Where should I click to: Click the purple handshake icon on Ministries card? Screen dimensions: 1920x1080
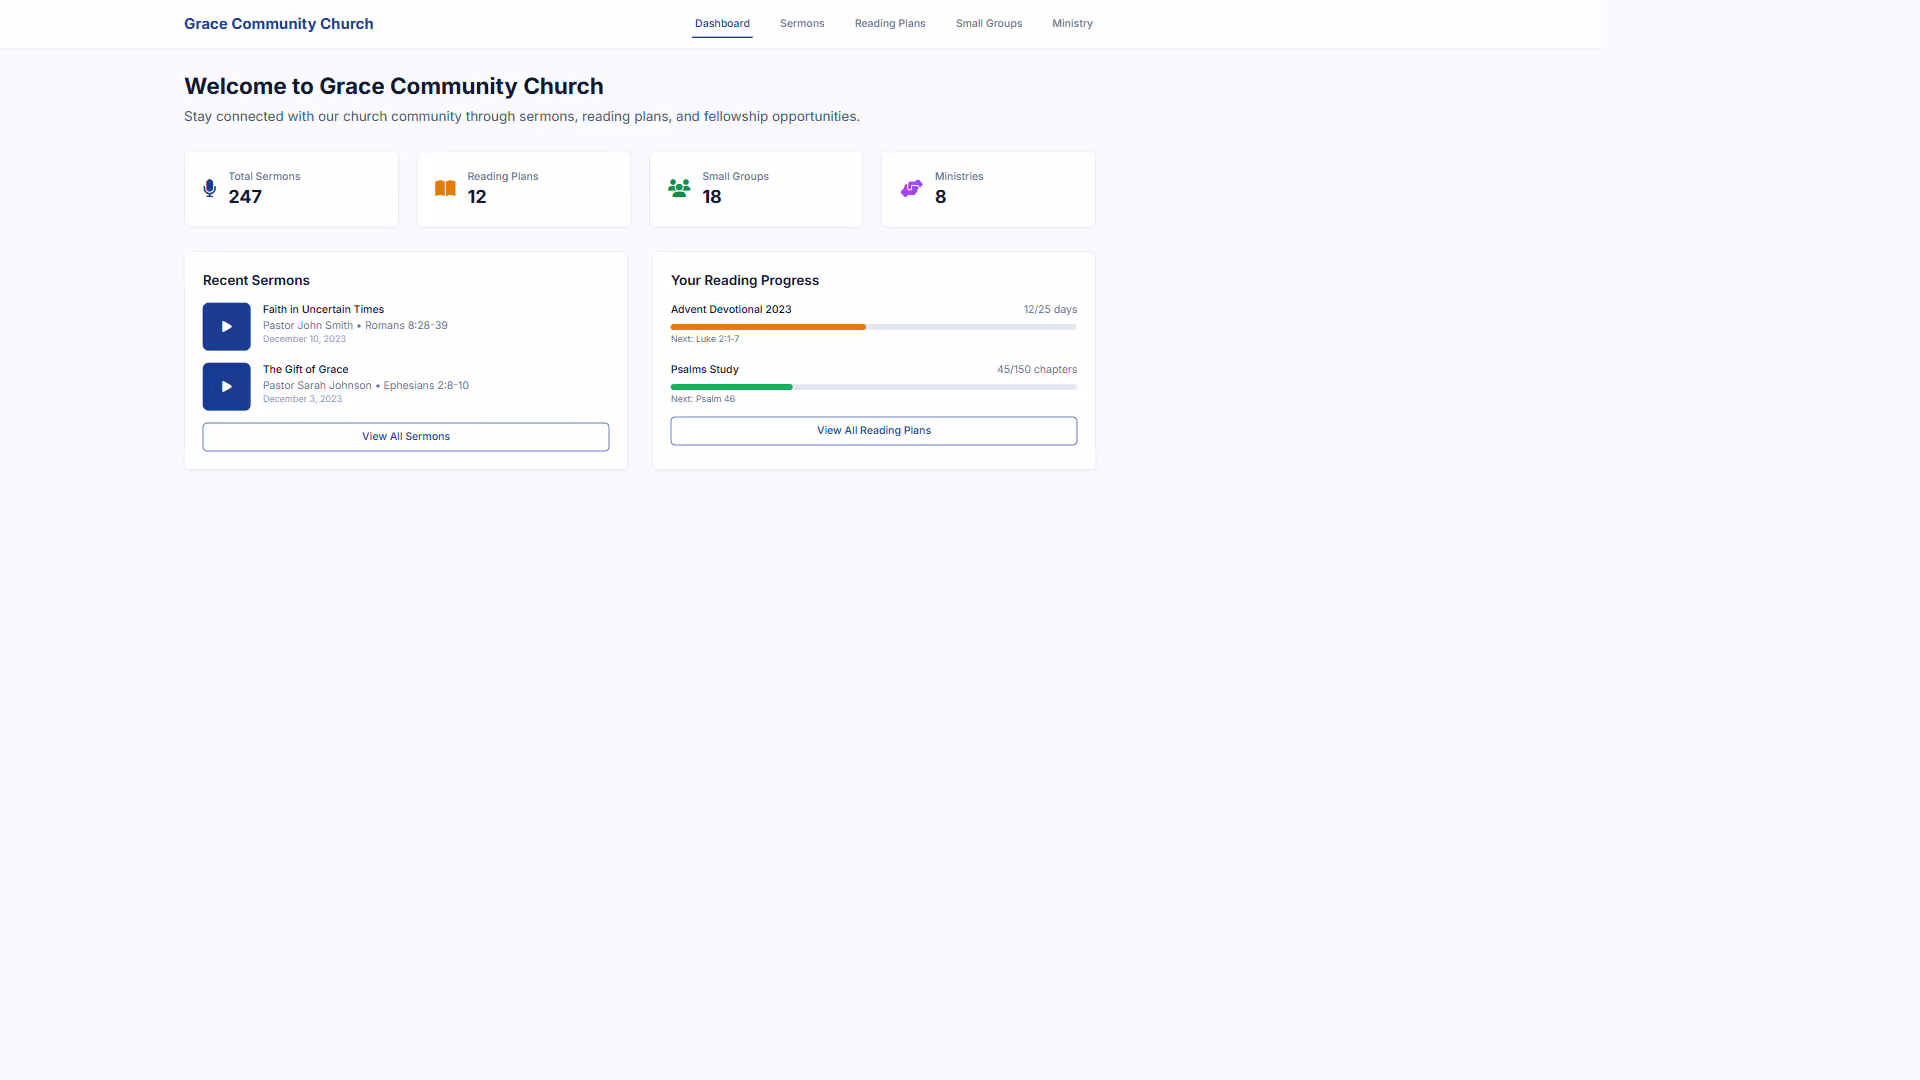[911, 188]
